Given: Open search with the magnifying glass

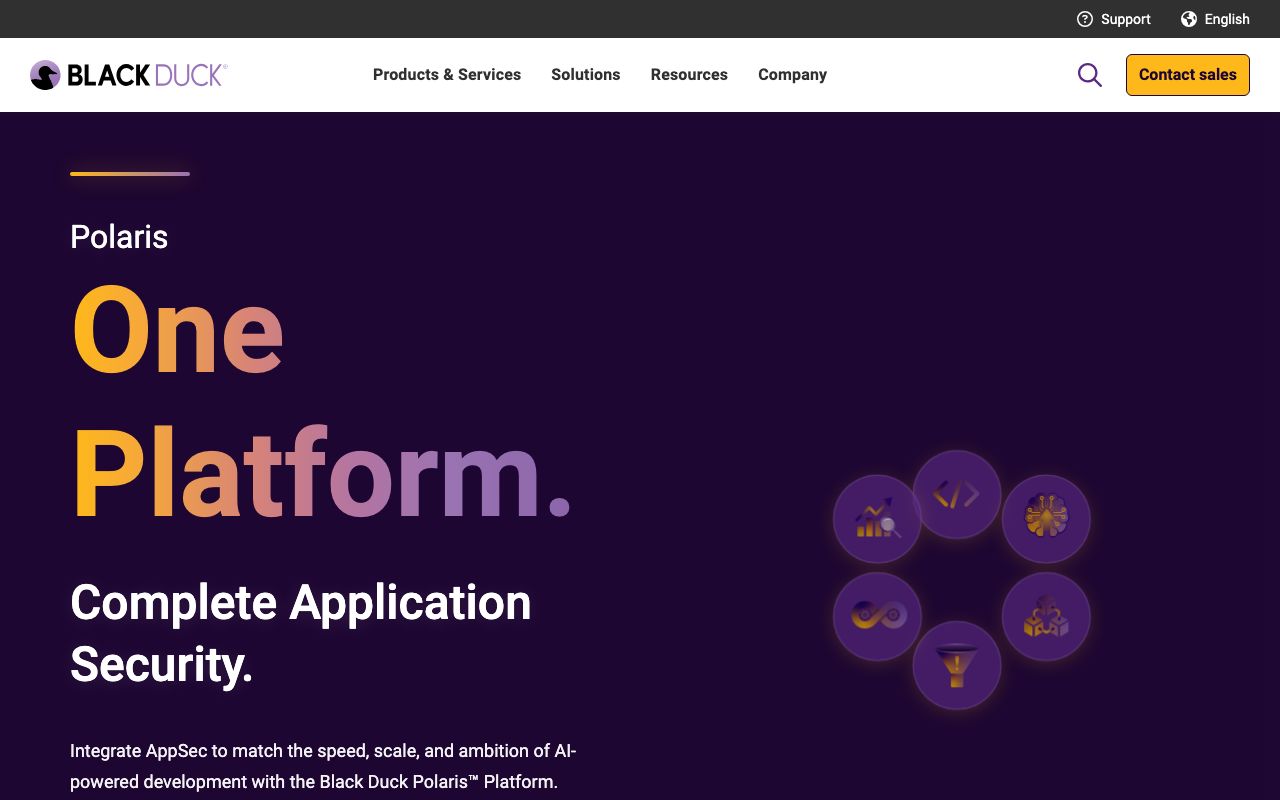Looking at the screenshot, I should tap(1089, 75).
